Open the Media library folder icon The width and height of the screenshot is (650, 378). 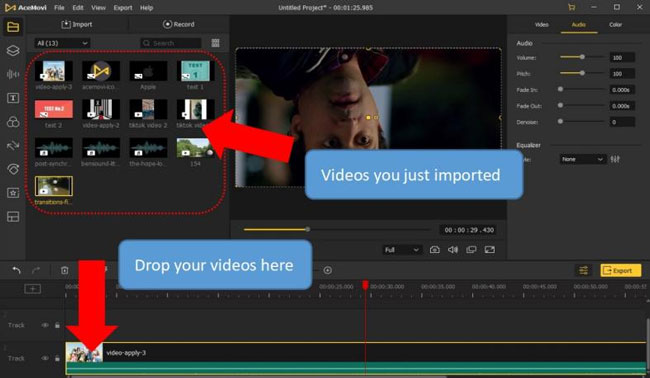point(13,27)
